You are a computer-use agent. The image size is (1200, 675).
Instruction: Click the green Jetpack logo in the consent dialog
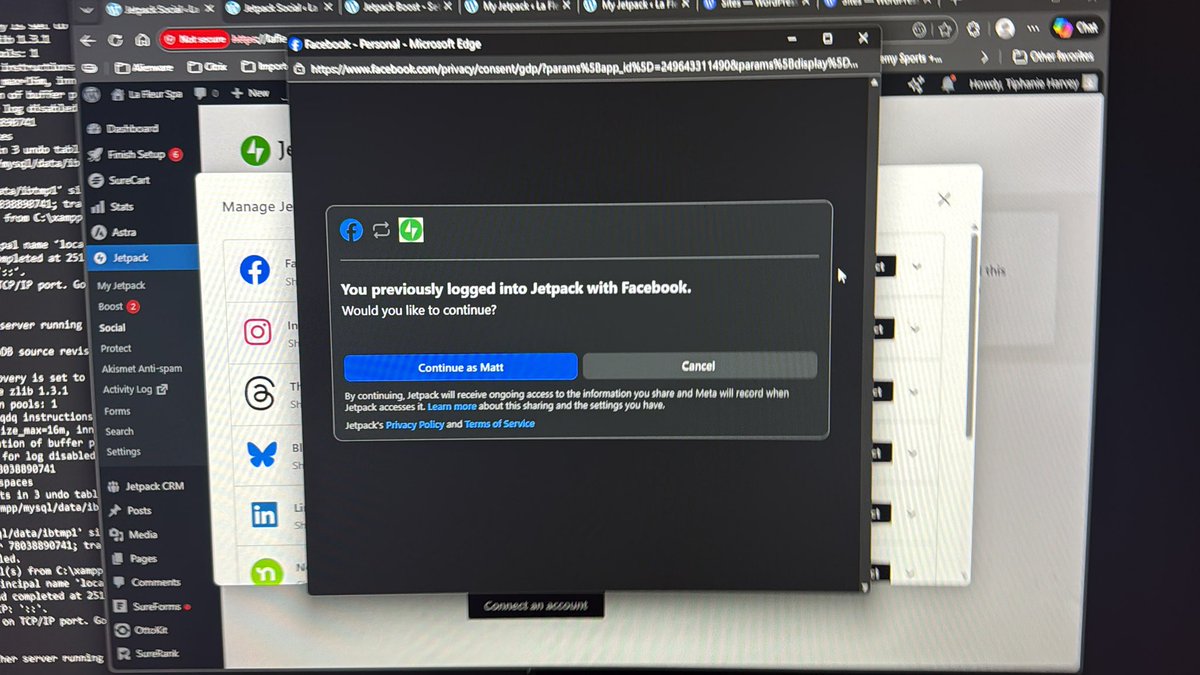(411, 230)
